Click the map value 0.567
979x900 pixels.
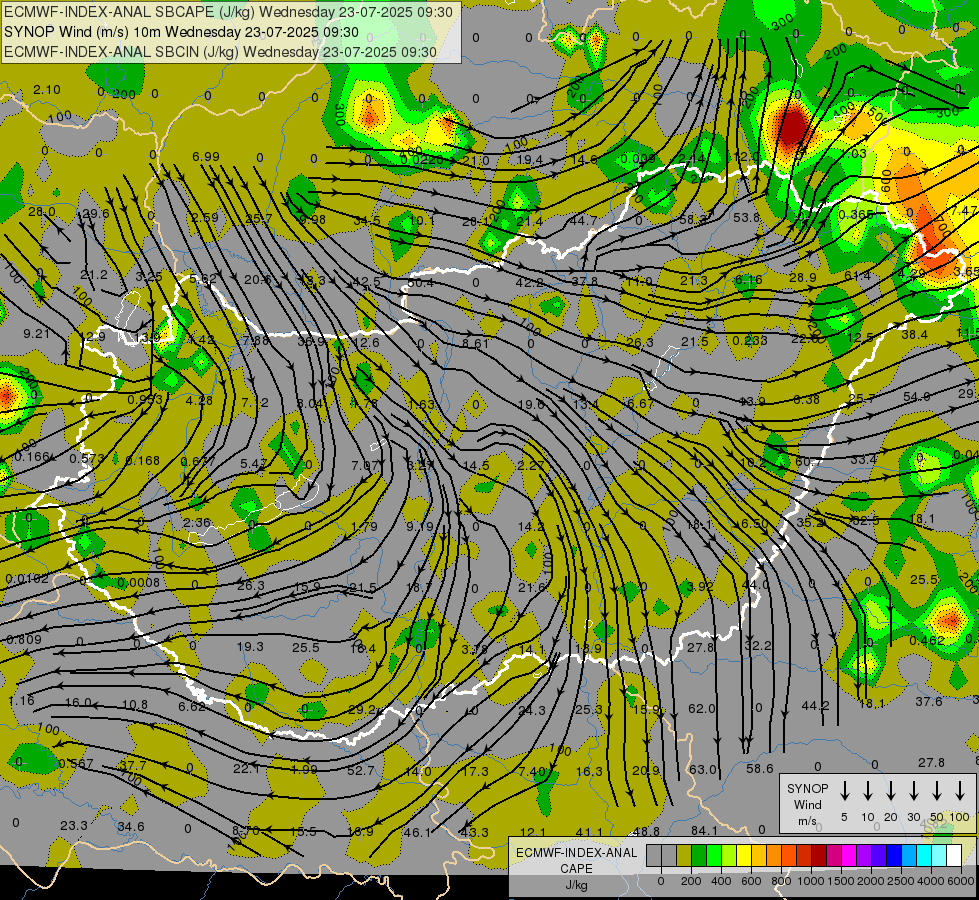point(76,763)
